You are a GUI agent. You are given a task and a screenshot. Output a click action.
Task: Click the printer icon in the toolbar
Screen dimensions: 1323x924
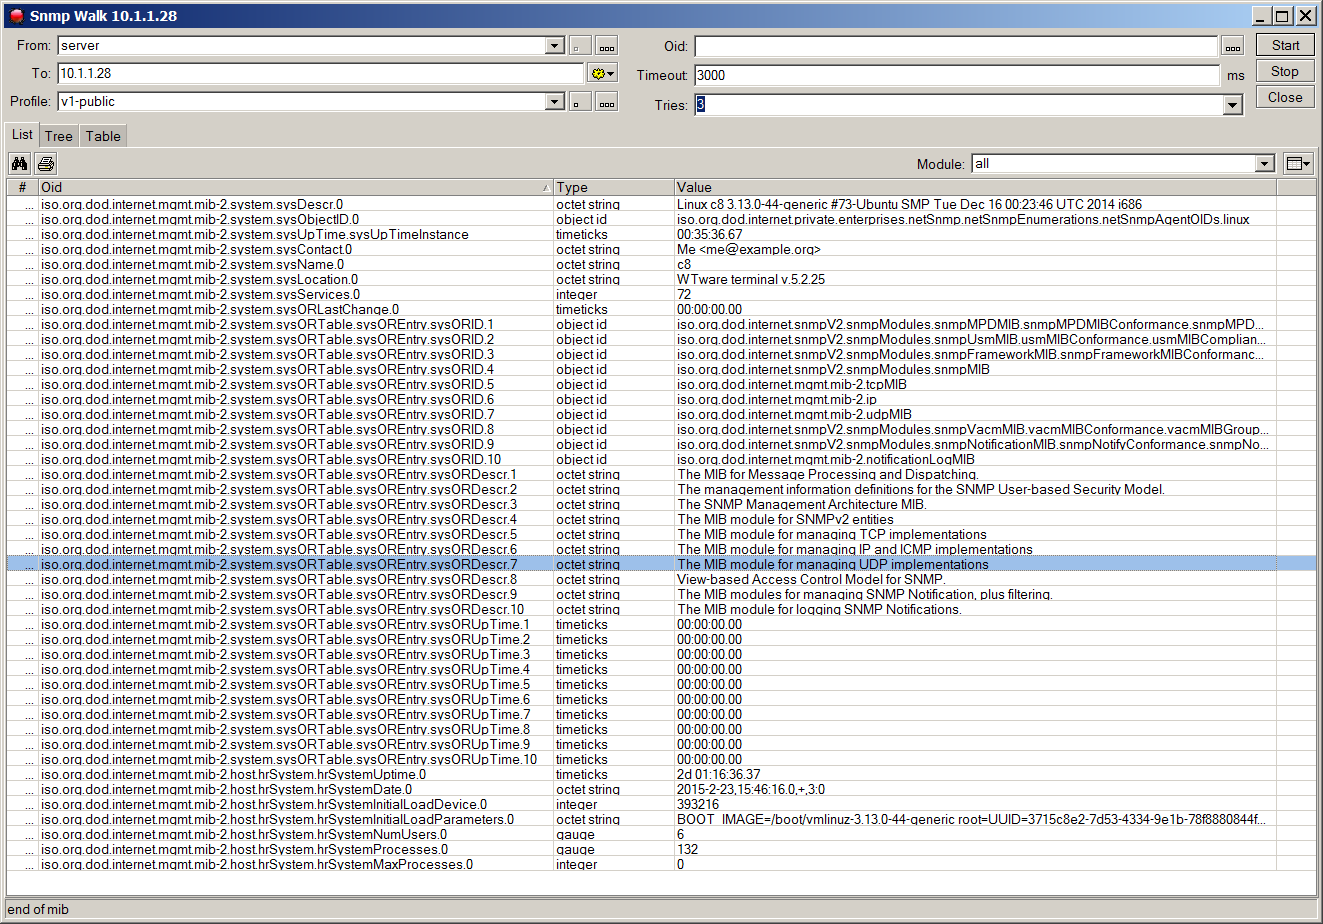(46, 164)
